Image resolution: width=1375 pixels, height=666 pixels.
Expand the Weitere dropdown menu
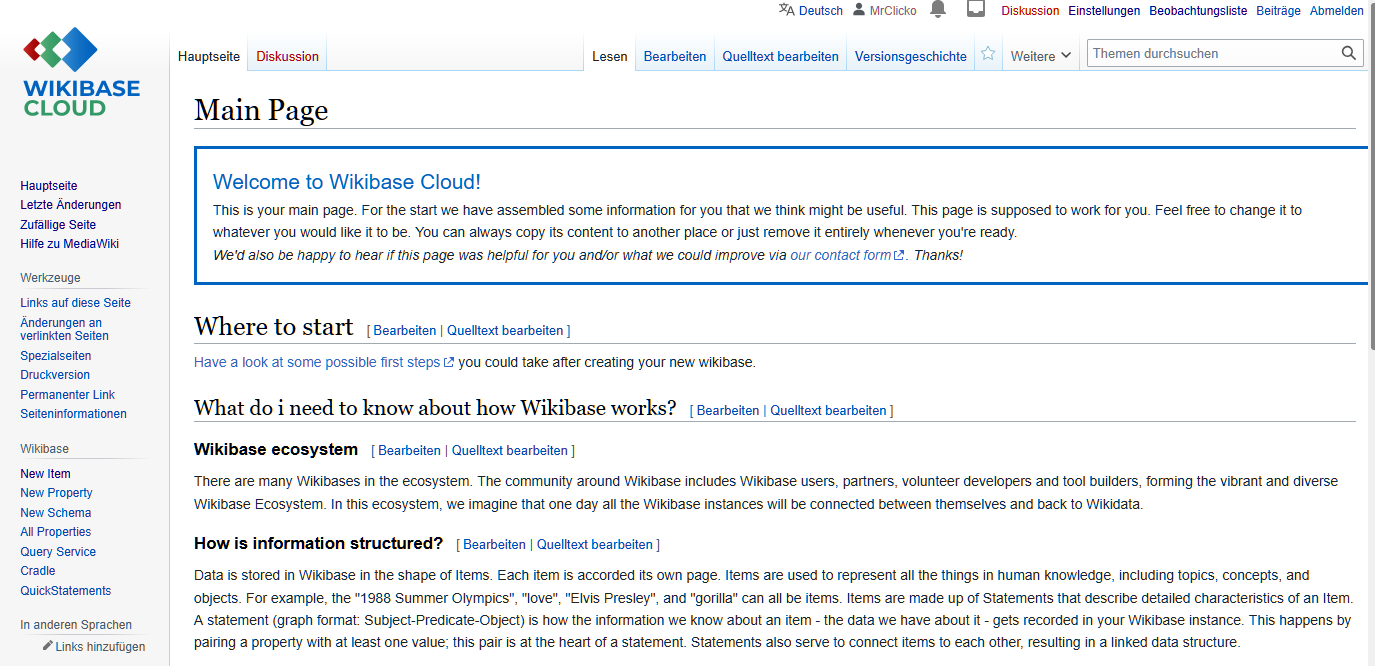(x=1041, y=56)
